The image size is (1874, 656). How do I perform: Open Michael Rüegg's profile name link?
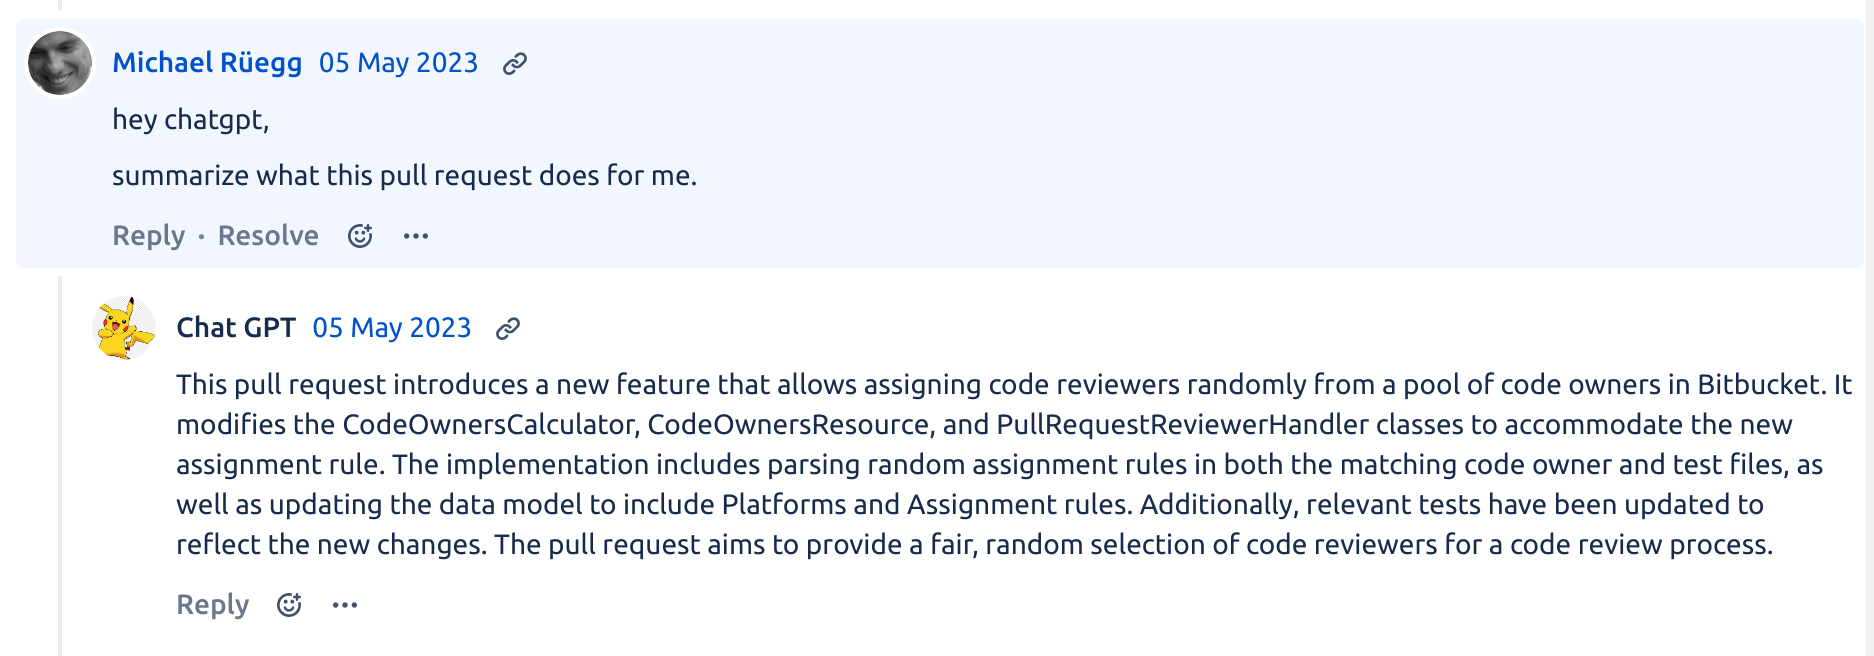click(x=207, y=63)
